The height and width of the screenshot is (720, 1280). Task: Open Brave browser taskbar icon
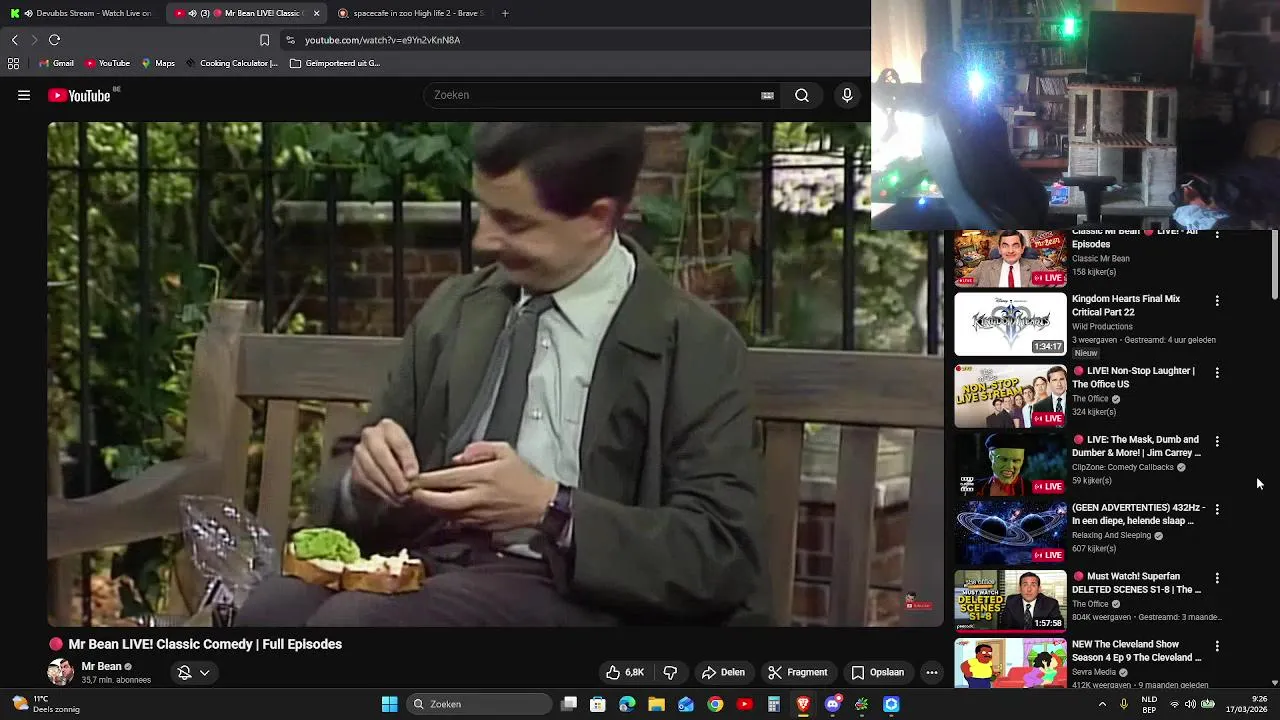pos(803,704)
